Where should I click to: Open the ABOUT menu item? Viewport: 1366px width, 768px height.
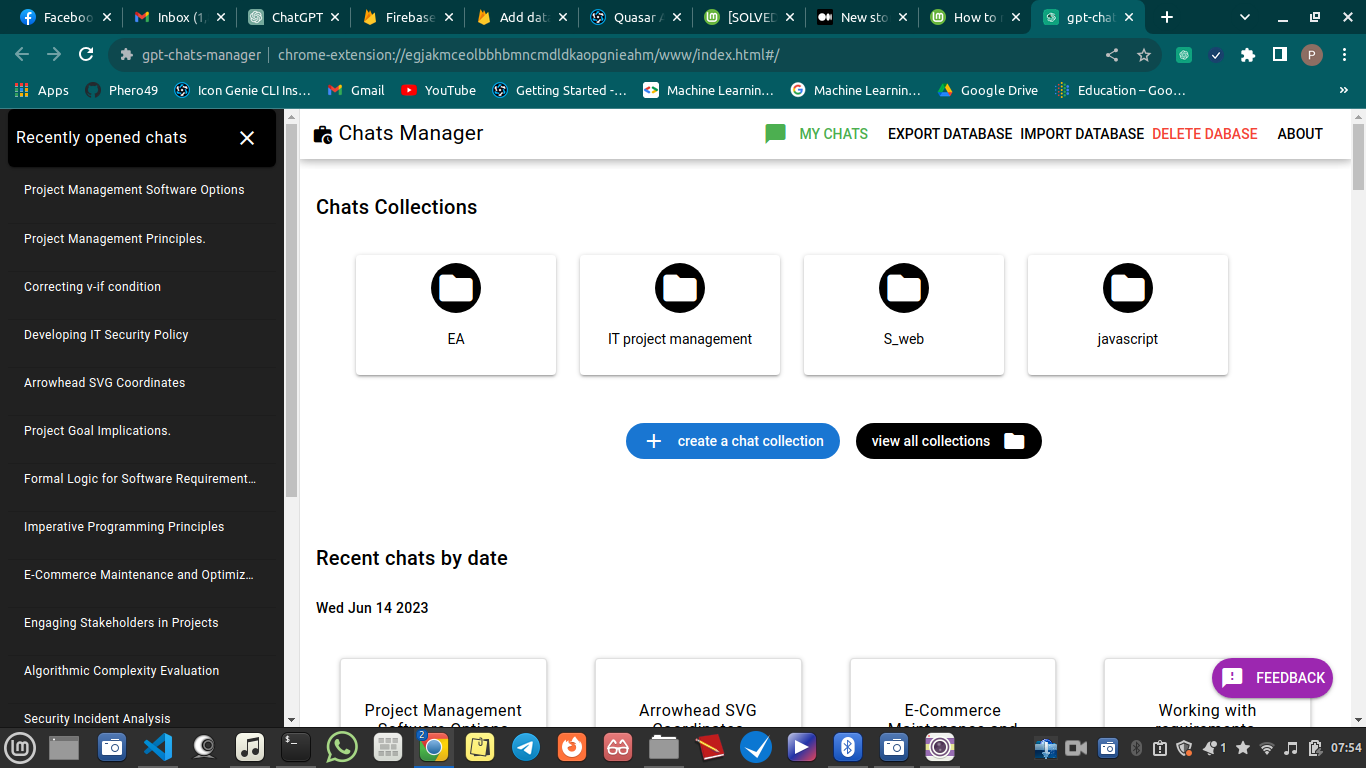pyautogui.click(x=1299, y=133)
